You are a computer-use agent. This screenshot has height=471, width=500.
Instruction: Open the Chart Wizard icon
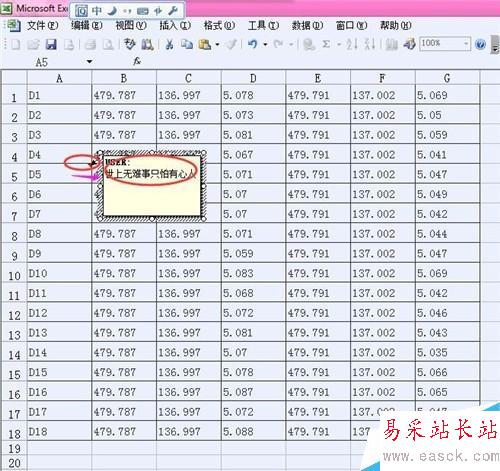pyautogui.click(x=392, y=44)
